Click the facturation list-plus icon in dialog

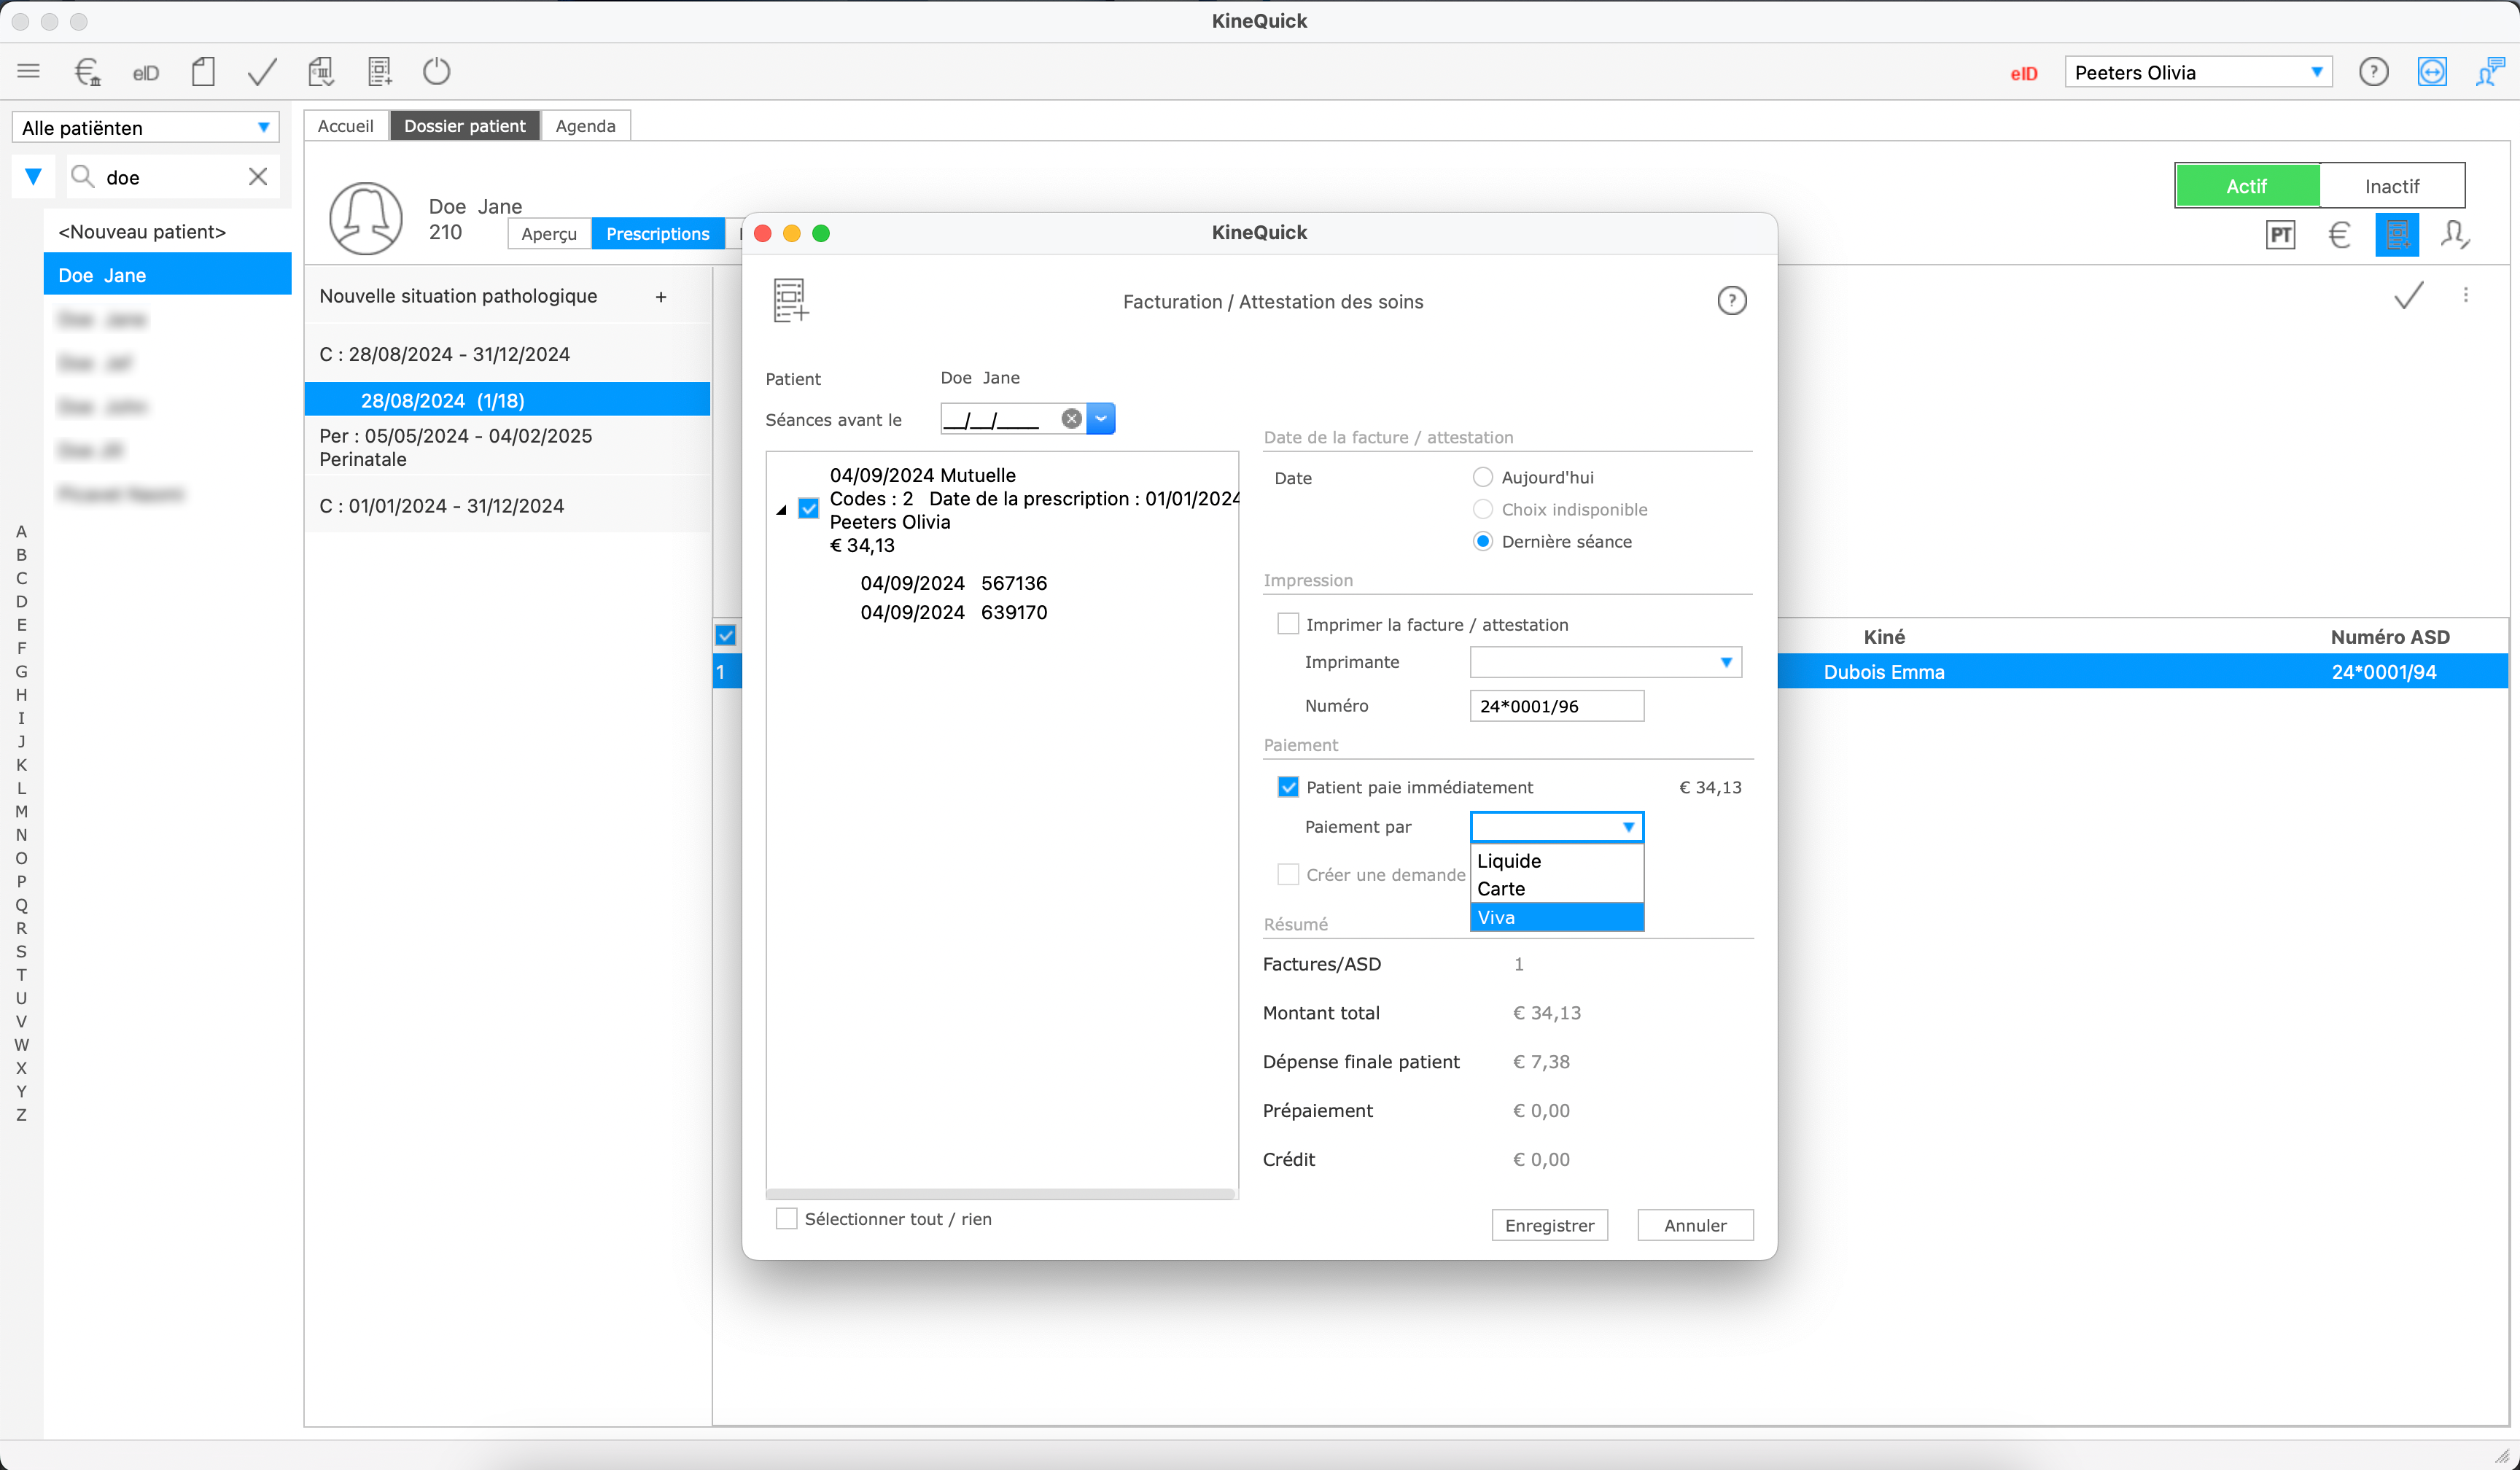point(790,300)
